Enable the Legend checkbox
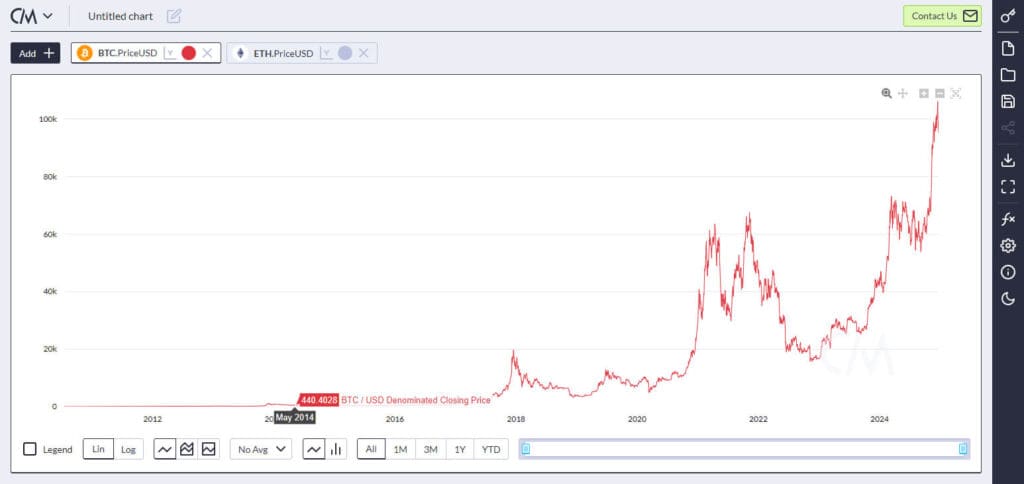This screenshot has height=484, width=1024. point(30,449)
